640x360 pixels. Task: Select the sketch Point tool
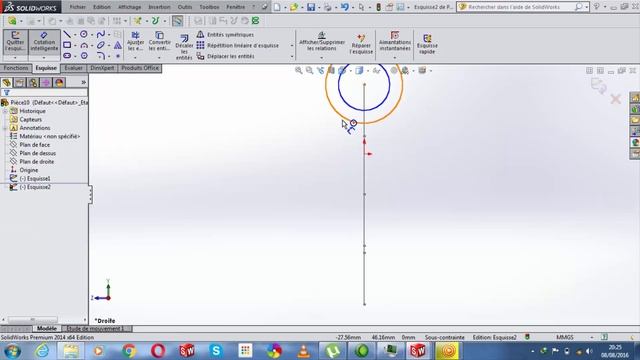click(x=118, y=56)
